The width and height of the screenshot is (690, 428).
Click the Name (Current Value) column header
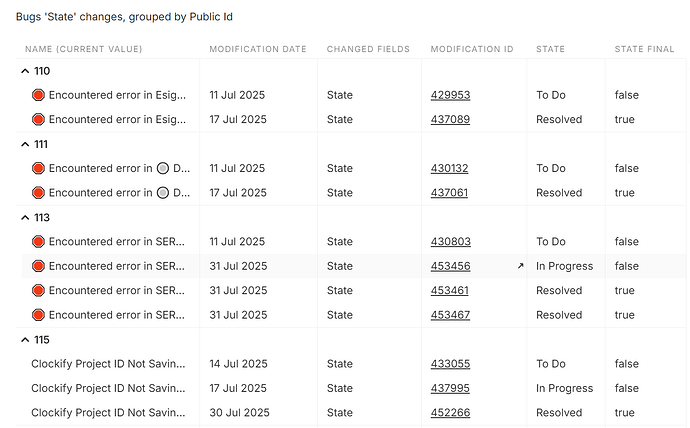pos(84,49)
